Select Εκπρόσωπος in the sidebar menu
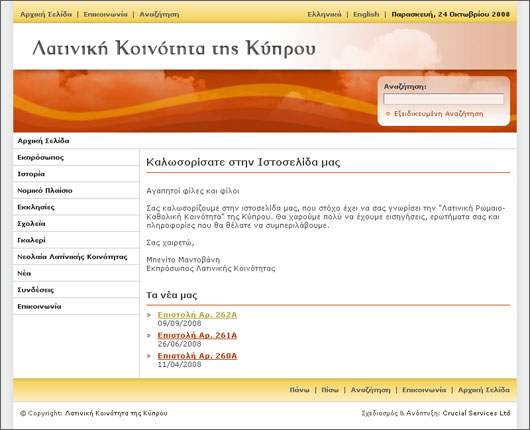 click(41, 158)
